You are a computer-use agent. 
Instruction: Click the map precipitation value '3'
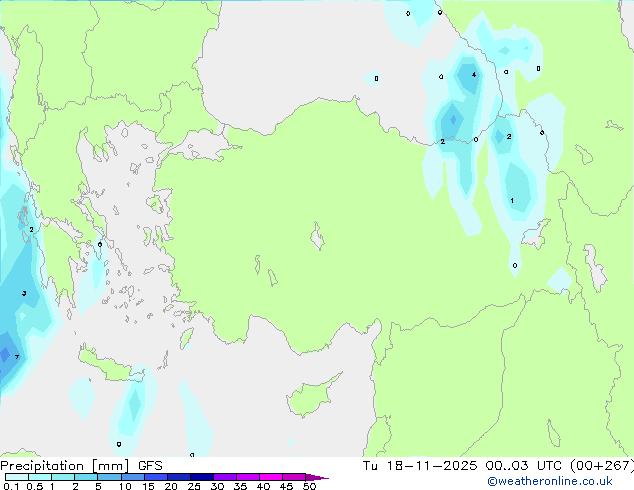(24, 293)
